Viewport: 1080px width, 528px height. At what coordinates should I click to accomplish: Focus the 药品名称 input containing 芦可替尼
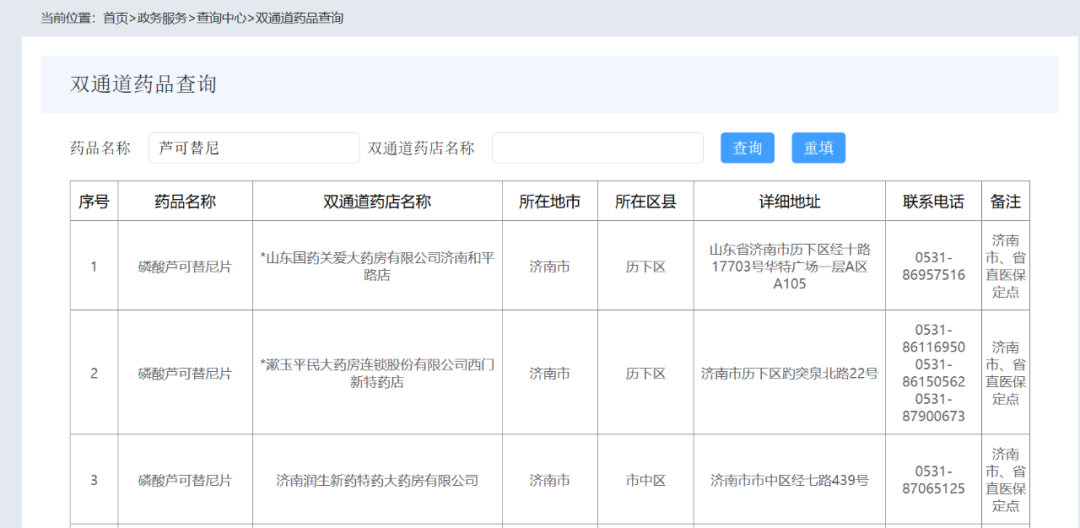(x=254, y=148)
